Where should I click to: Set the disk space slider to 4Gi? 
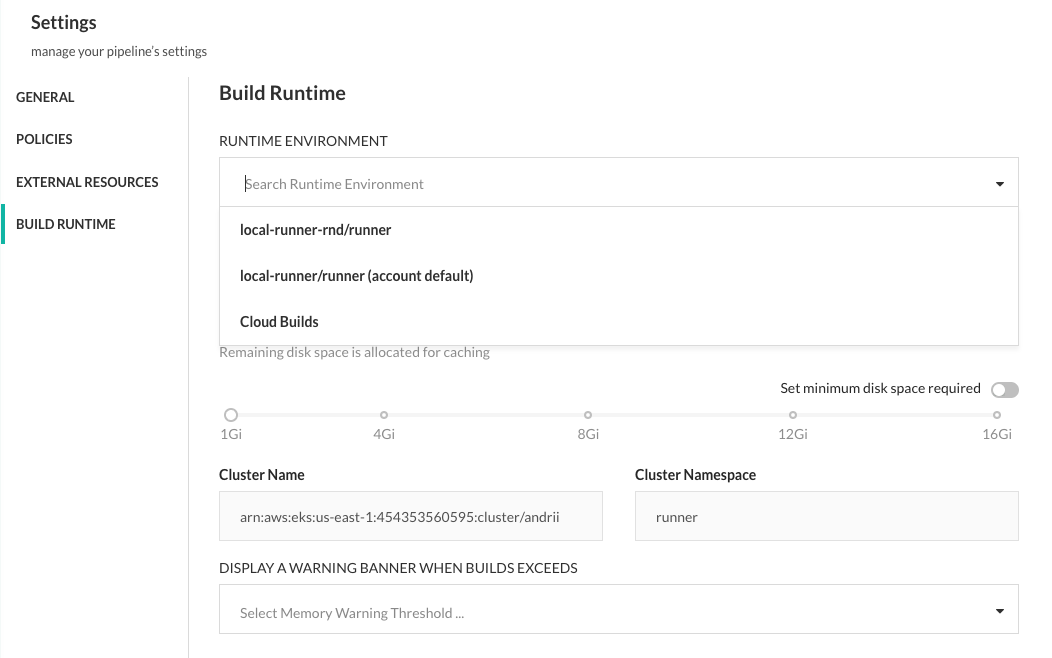[x=384, y=414]
